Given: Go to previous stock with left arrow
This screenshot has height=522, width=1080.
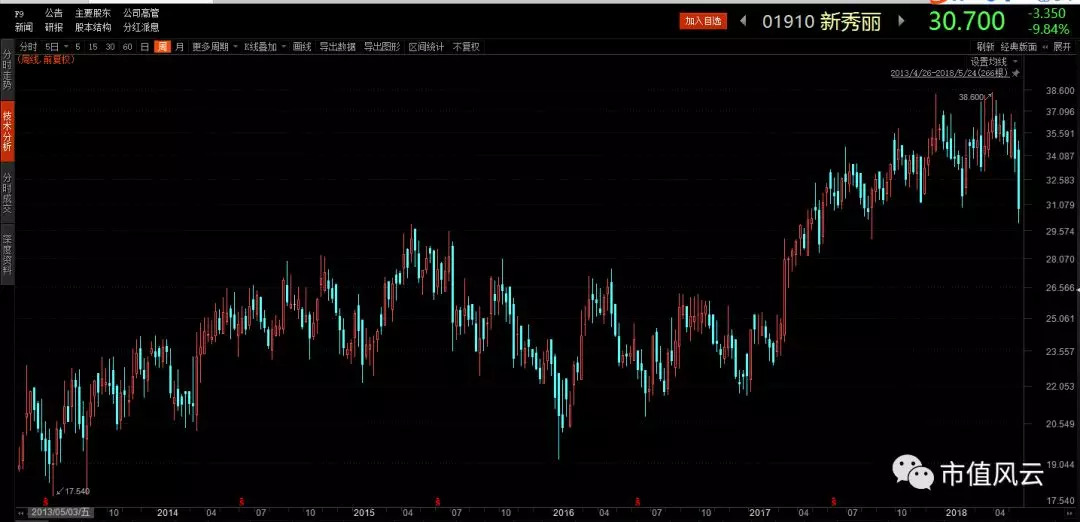Looking at the screenshot, I should coord(743,21).
